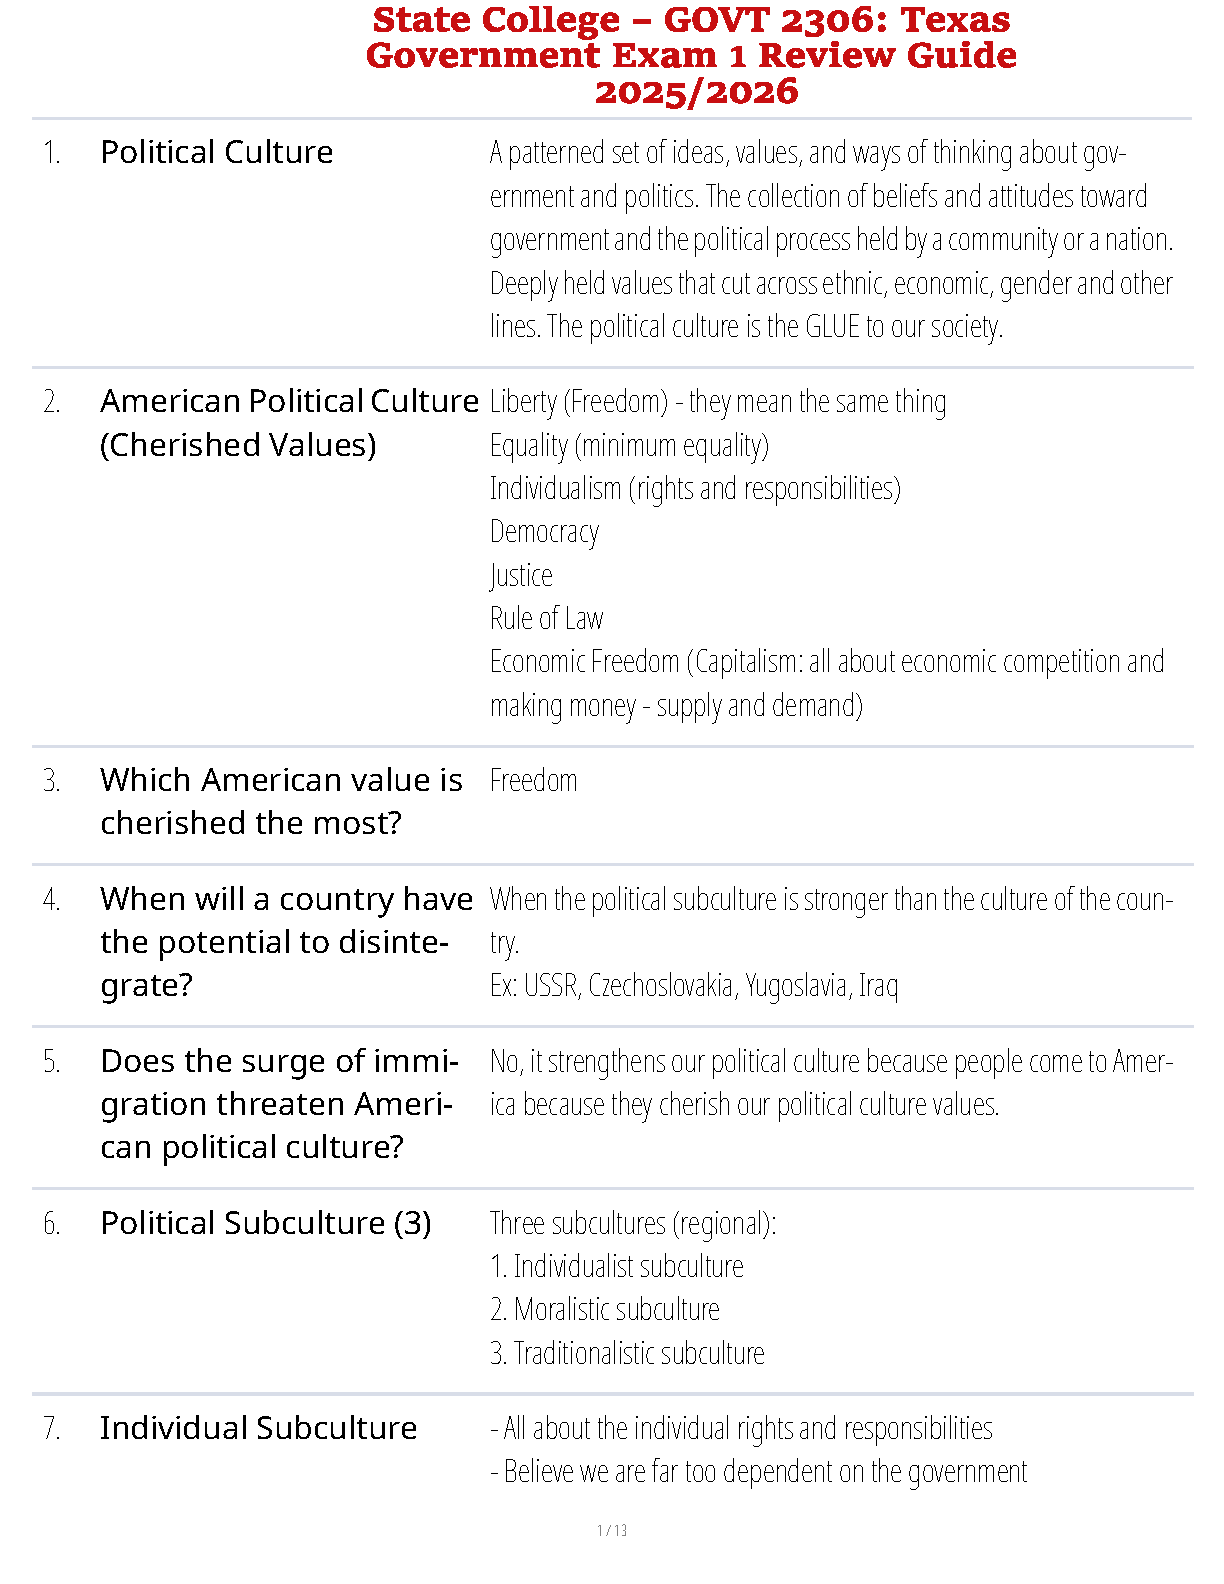Click the "Equality (minimum equality)" line
The width and height of the screenshot is (1224, 1584).
click(629, 446)
